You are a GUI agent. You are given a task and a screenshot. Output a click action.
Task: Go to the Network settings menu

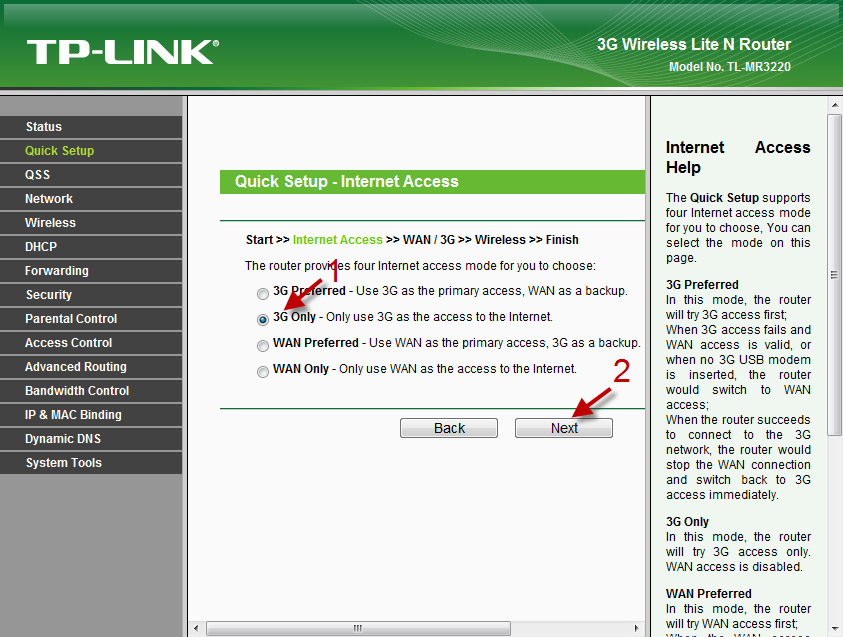point(91,199)
